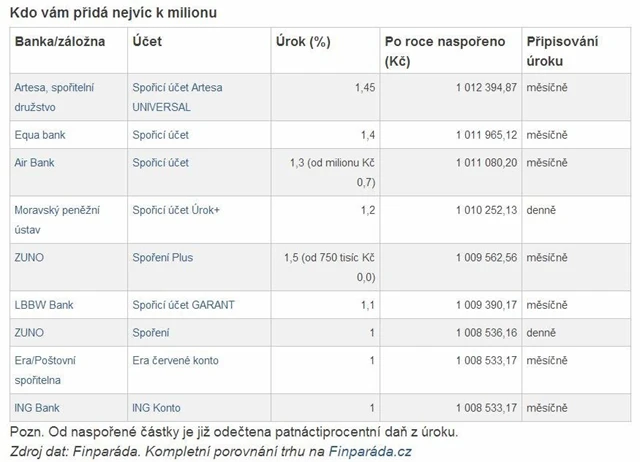This screenshot has width=640, height=462.
Task: Open the ING Konto account link
Action: (160, 407)
